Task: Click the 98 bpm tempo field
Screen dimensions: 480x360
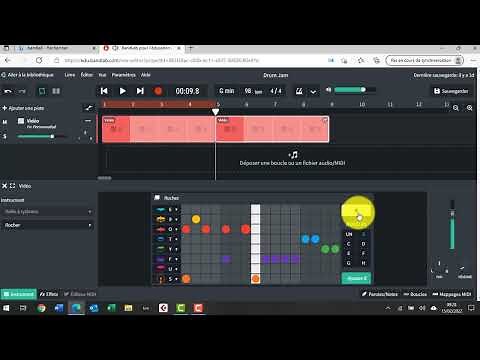Action: pyautogui.click(x=253, y=91)
